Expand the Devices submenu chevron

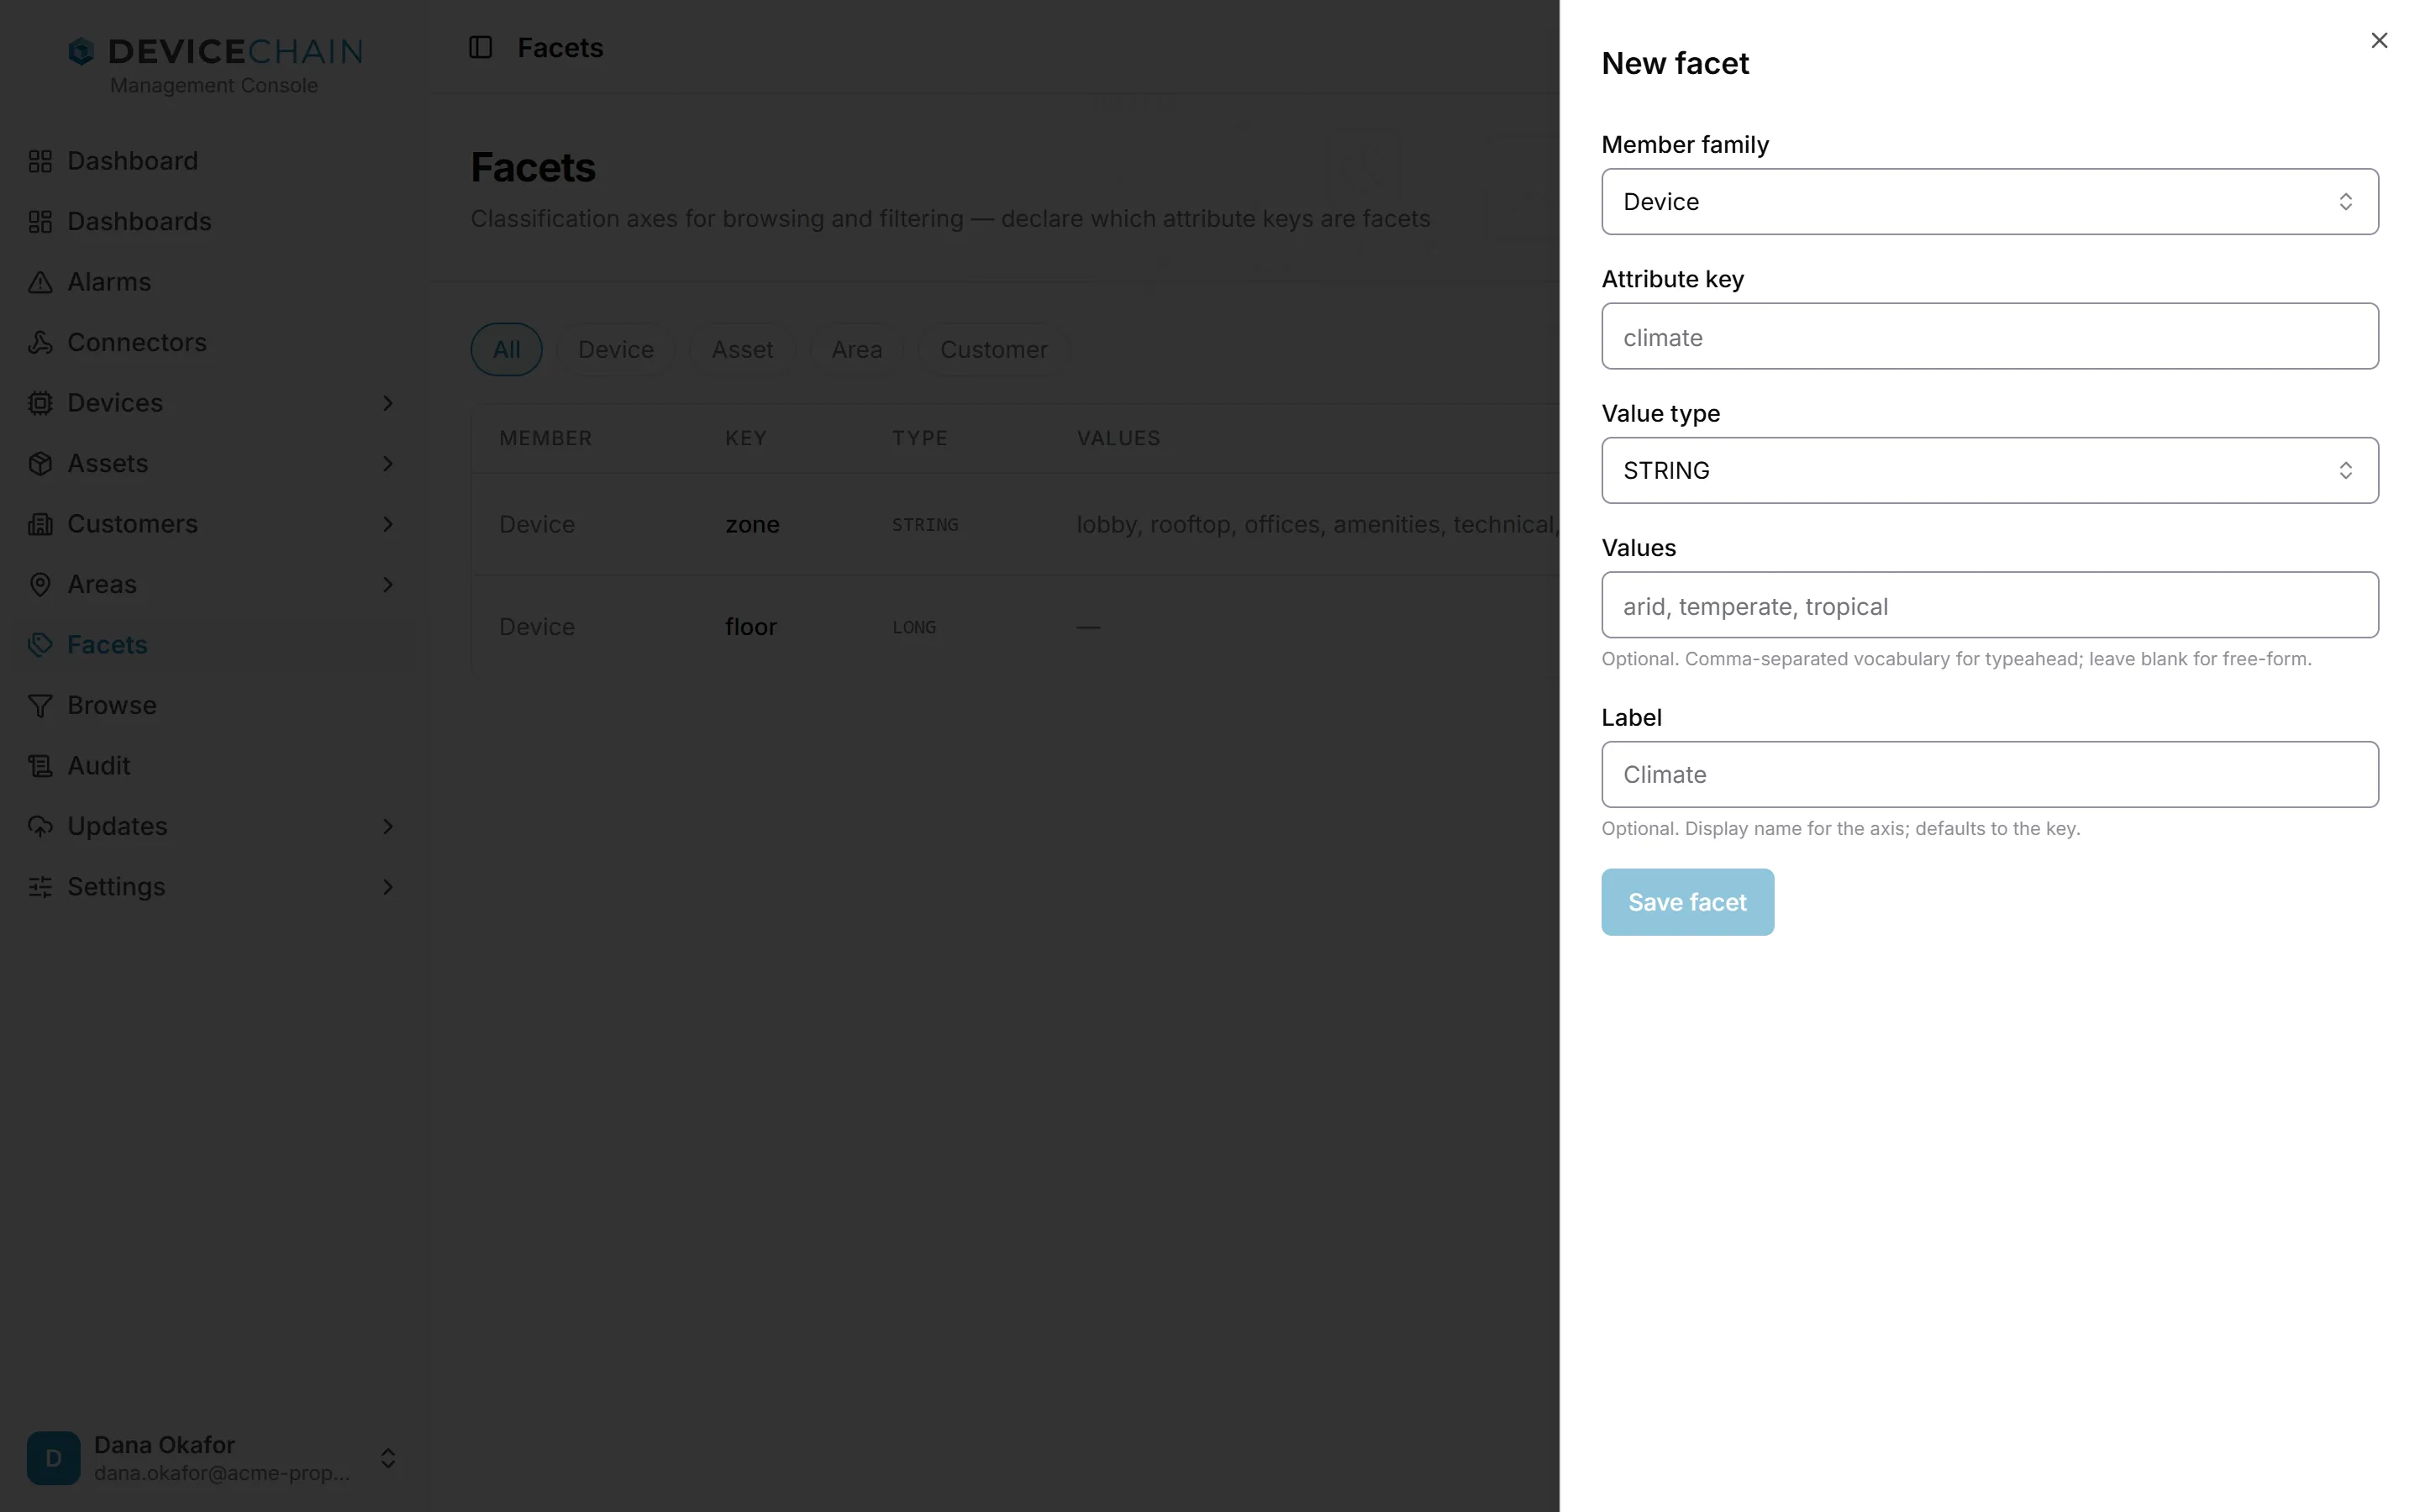(388, 403)
